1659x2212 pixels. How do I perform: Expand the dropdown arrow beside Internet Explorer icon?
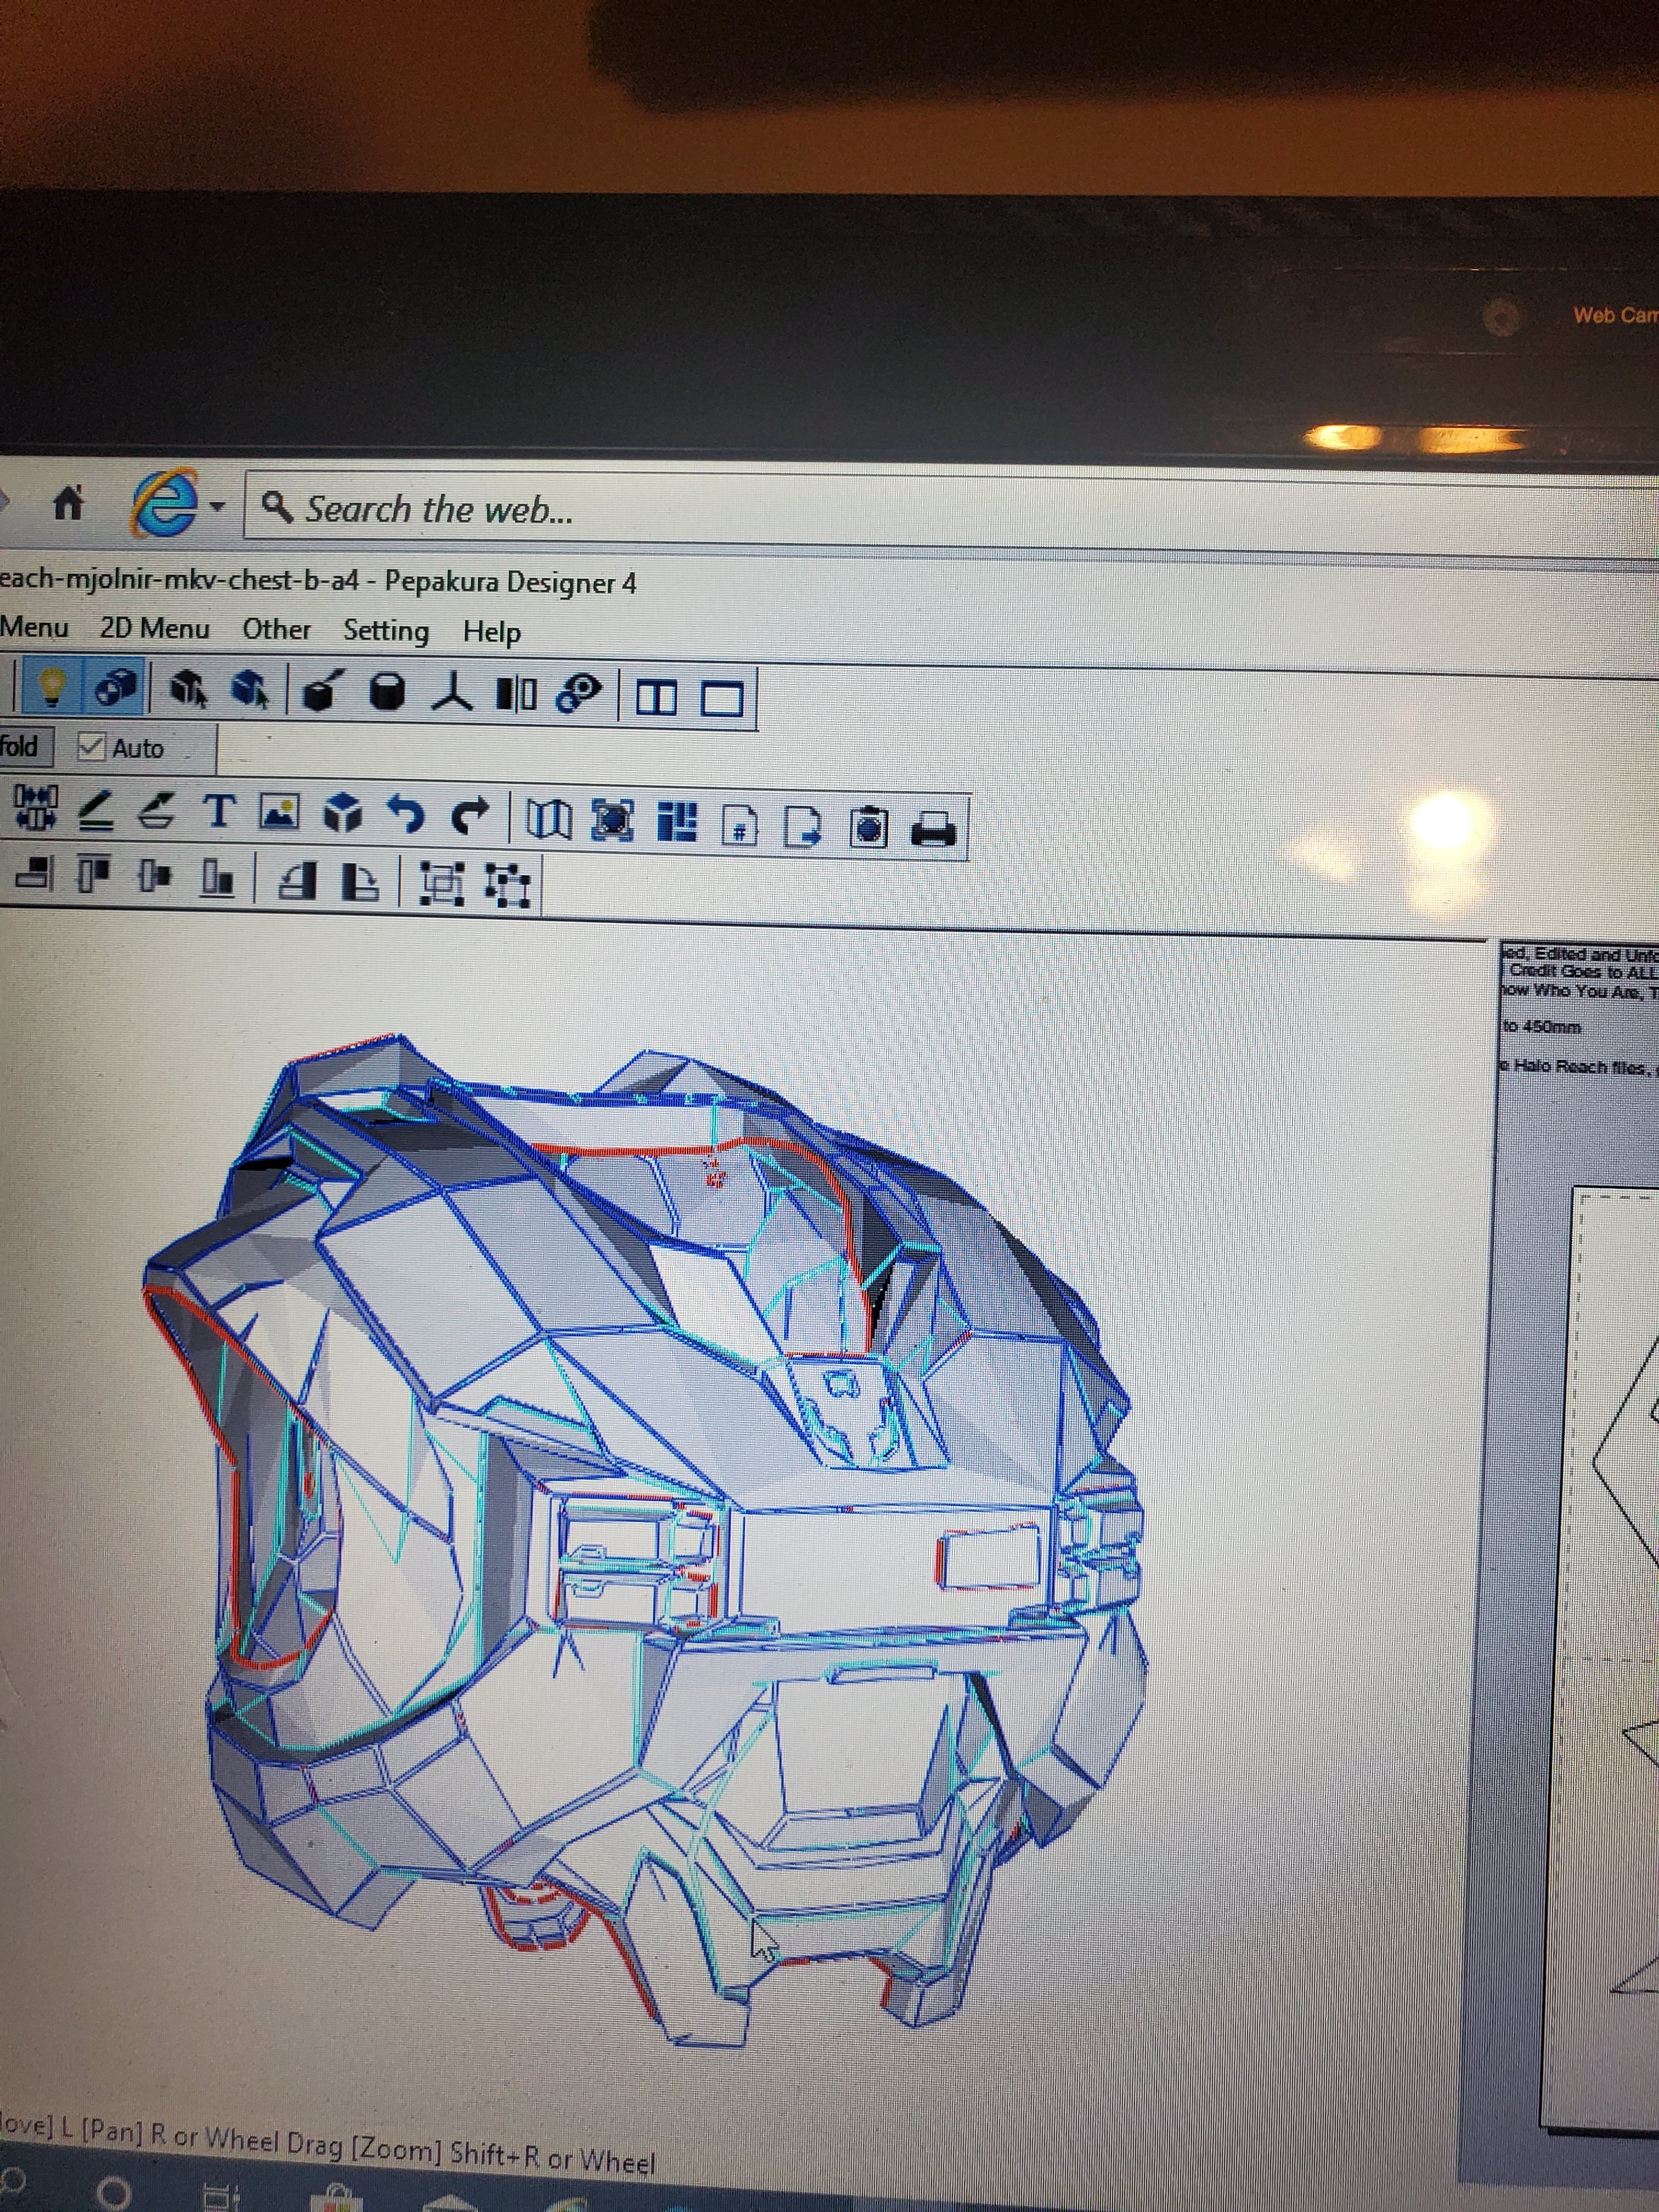point(217,506)
